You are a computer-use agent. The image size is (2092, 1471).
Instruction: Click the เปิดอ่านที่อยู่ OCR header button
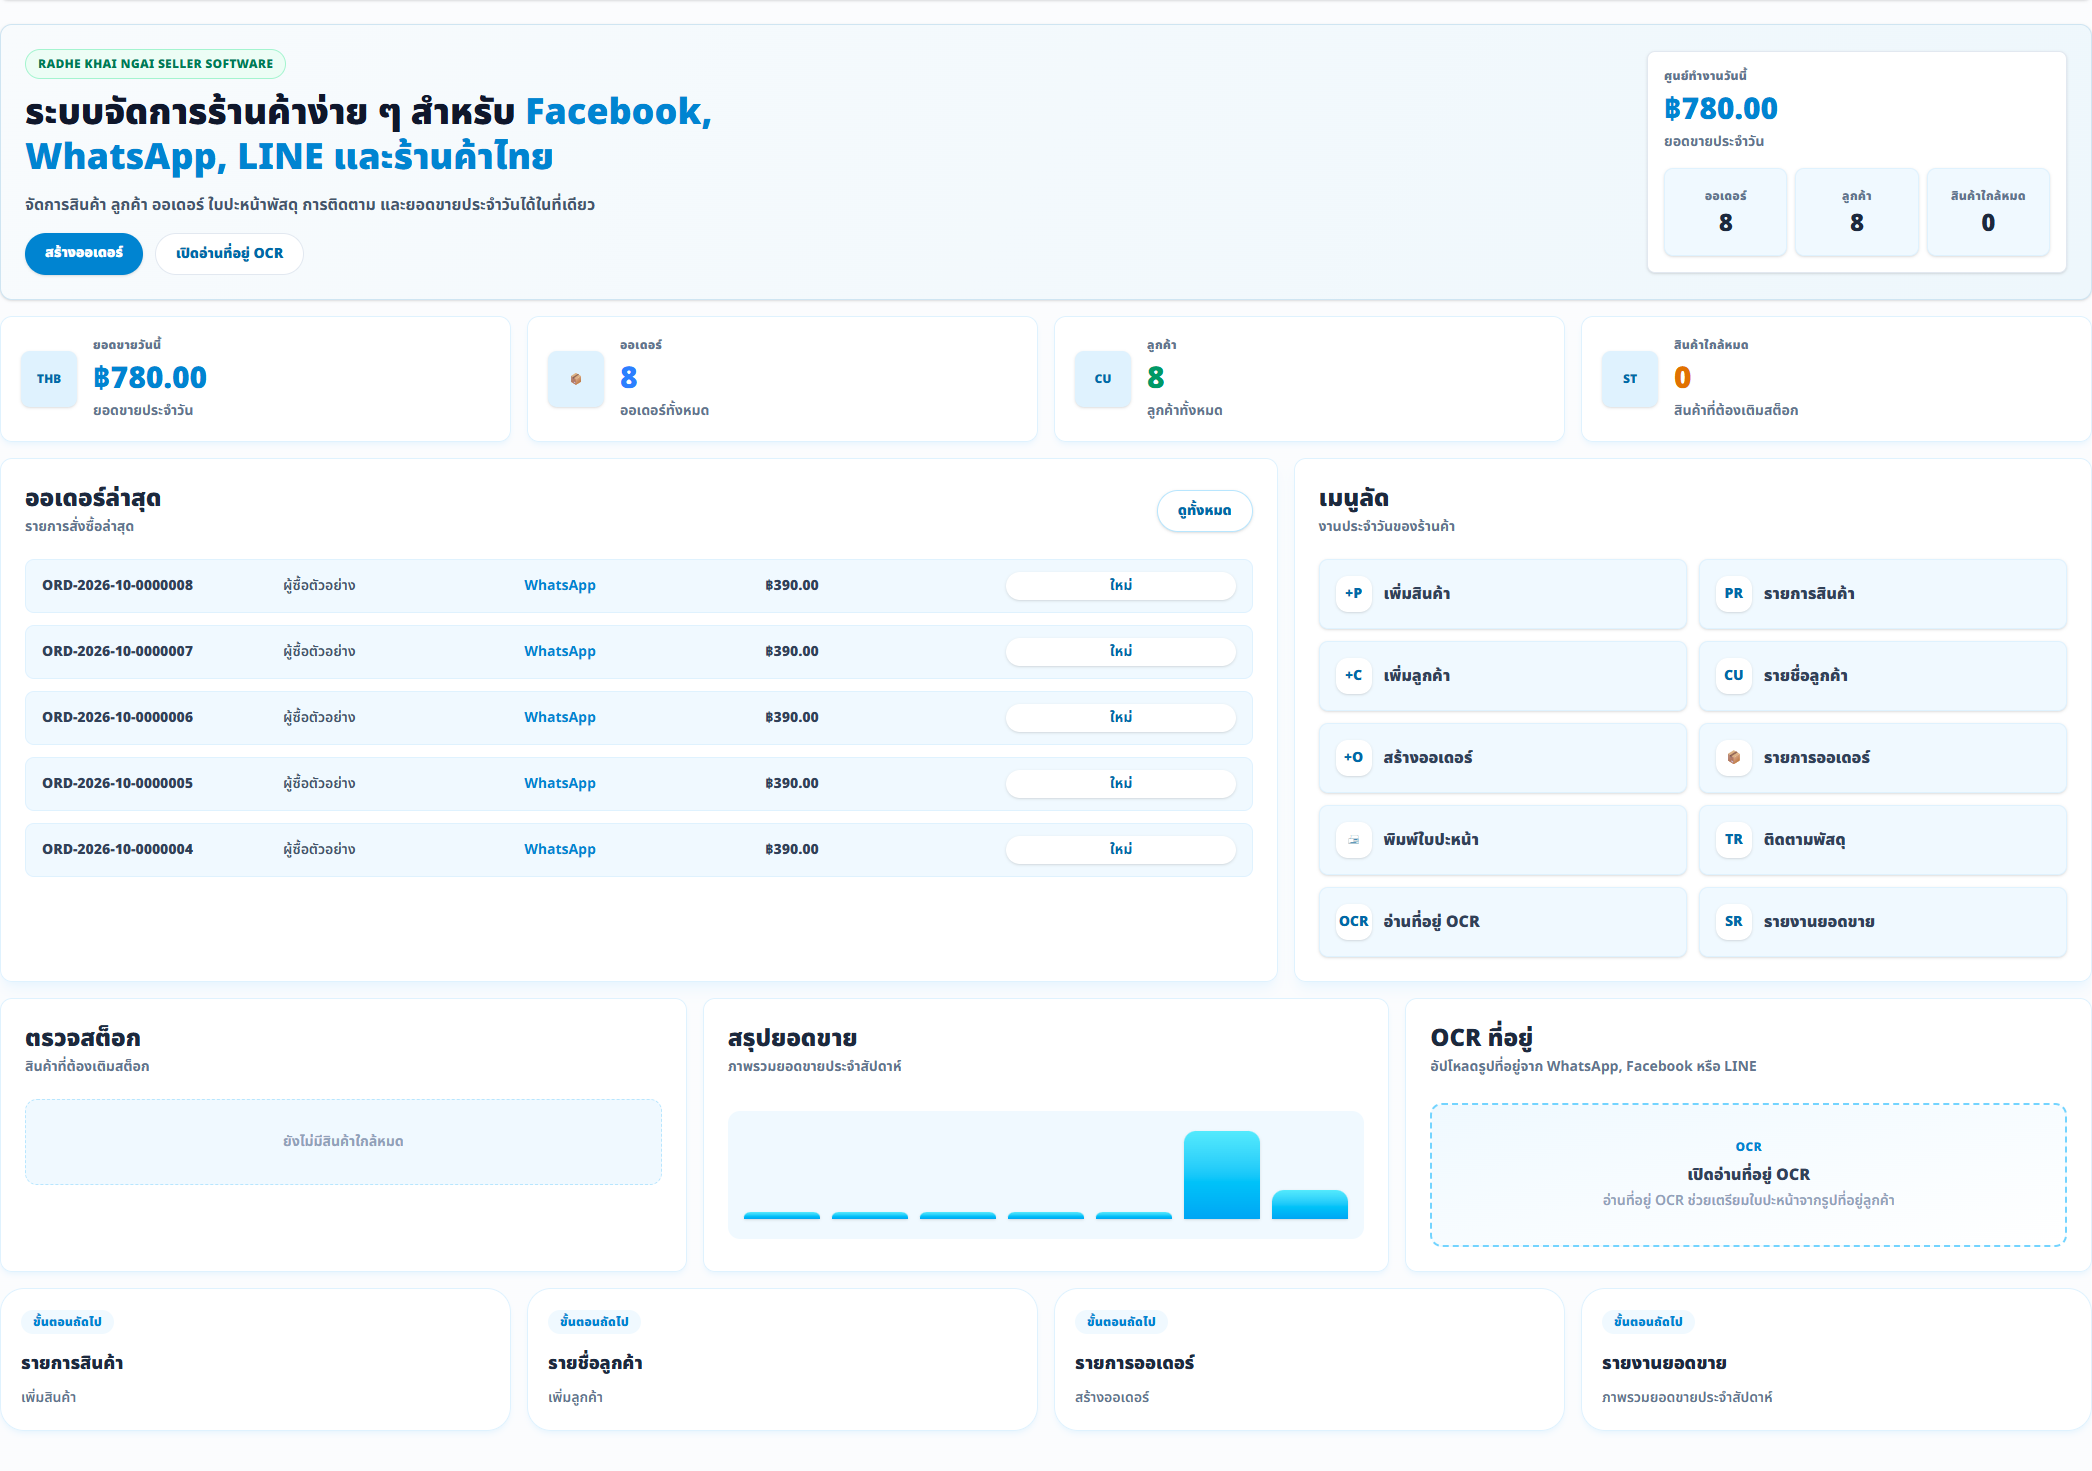229,253
